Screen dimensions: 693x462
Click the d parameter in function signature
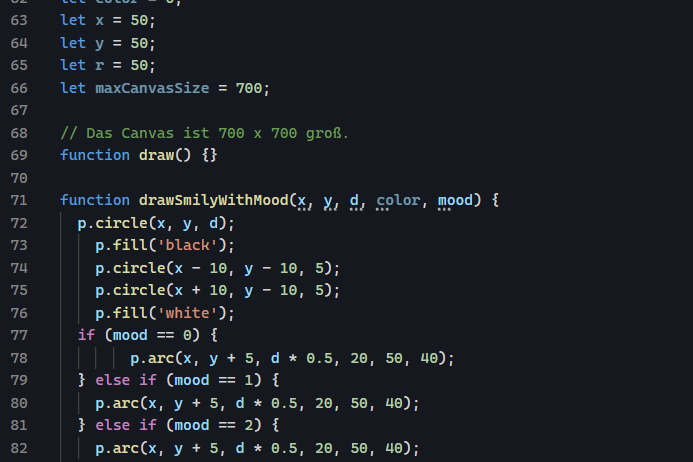click(x=355, y=200)
